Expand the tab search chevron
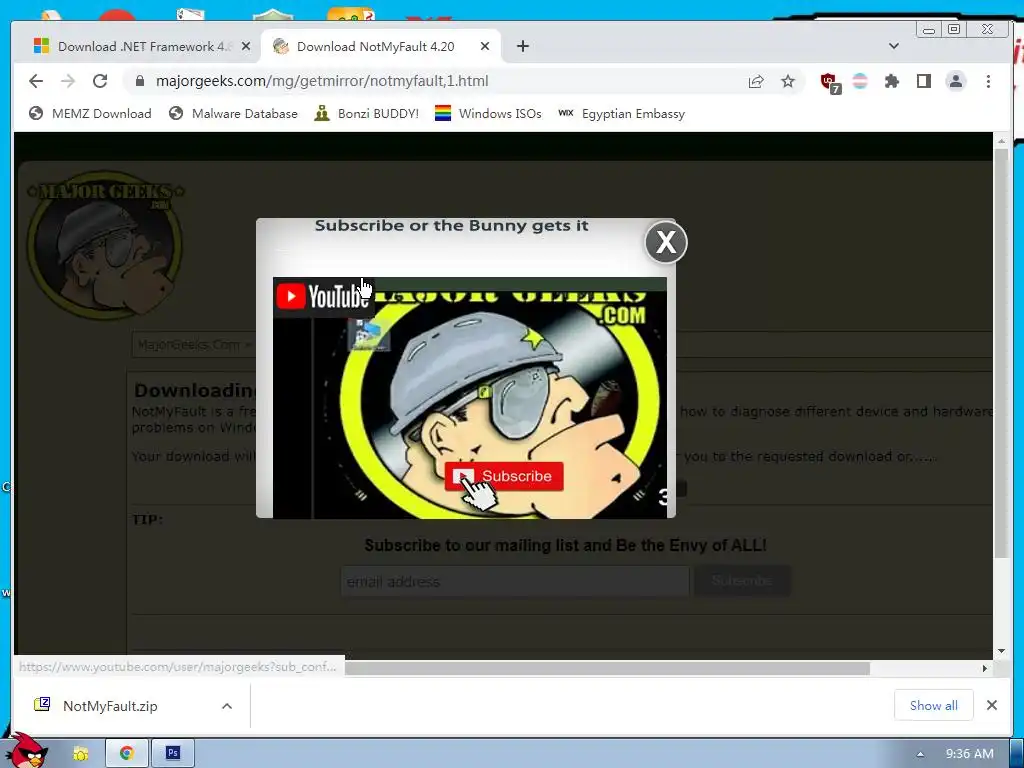 tap(894, 46)
